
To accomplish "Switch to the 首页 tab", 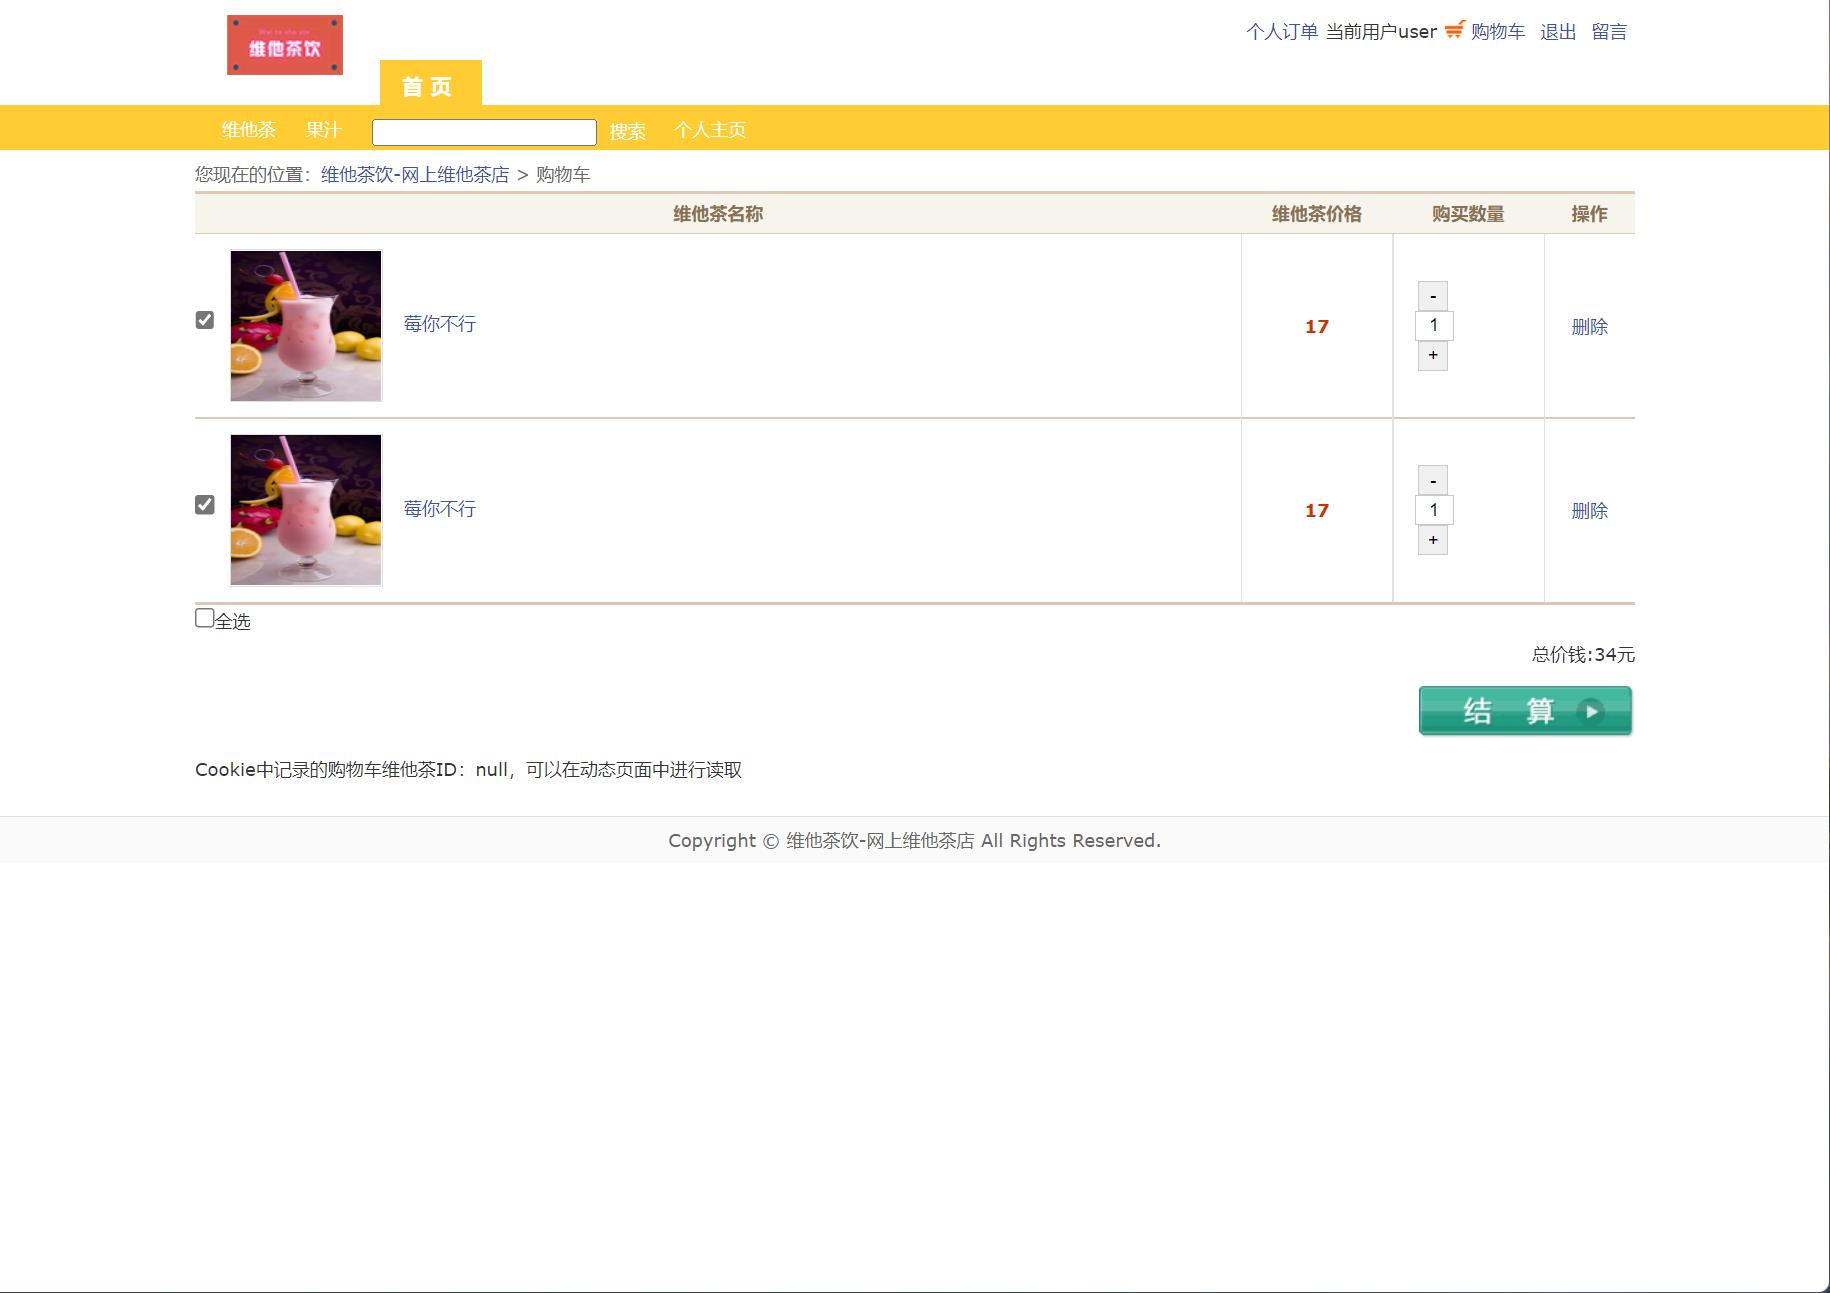I will tap(429, 86).
